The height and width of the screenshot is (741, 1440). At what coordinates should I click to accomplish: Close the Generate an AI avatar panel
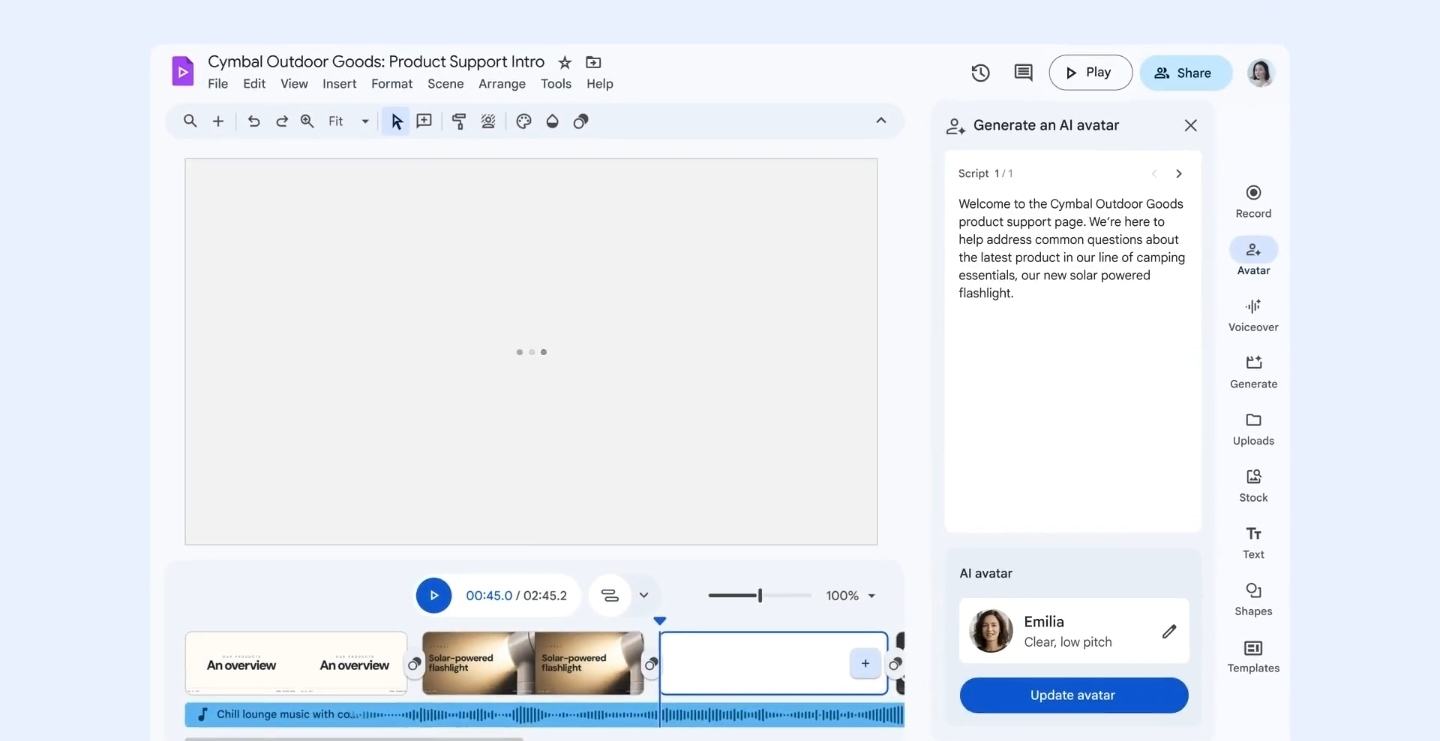click(x=1190, y=125)
